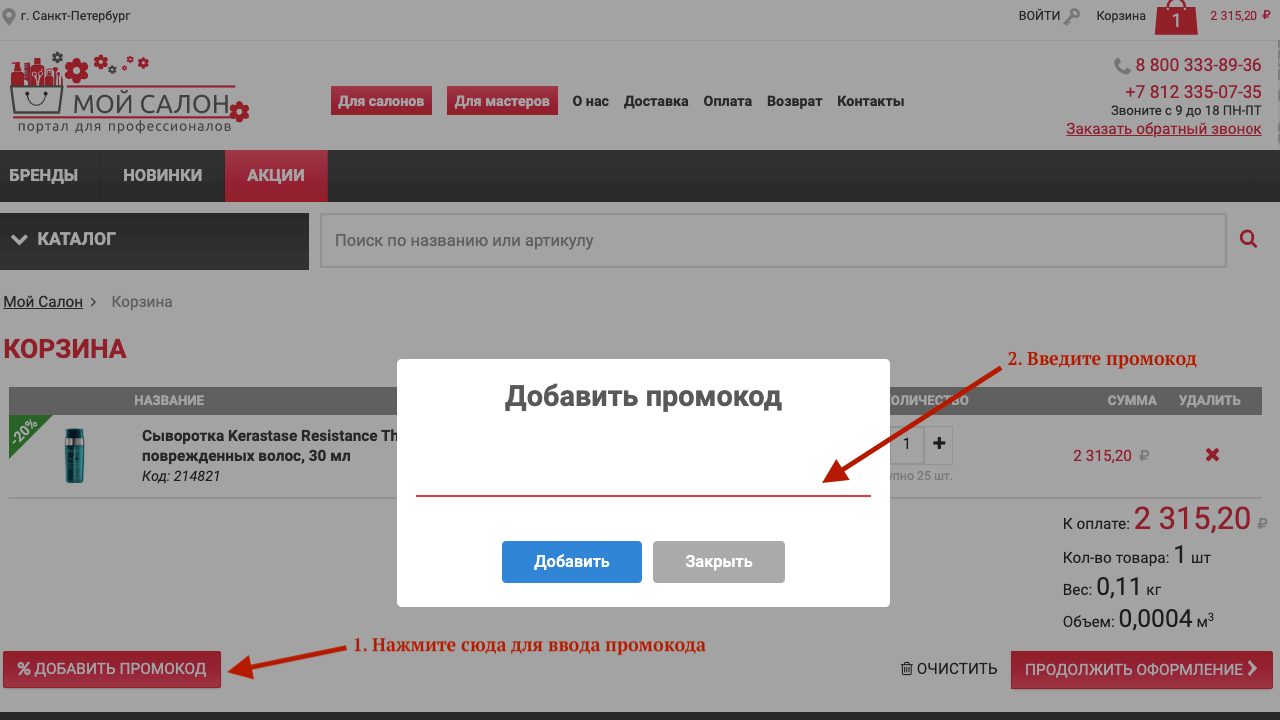Switch to Акции tab
This screenshot has width=1280, height=720.
click(276, 176)
